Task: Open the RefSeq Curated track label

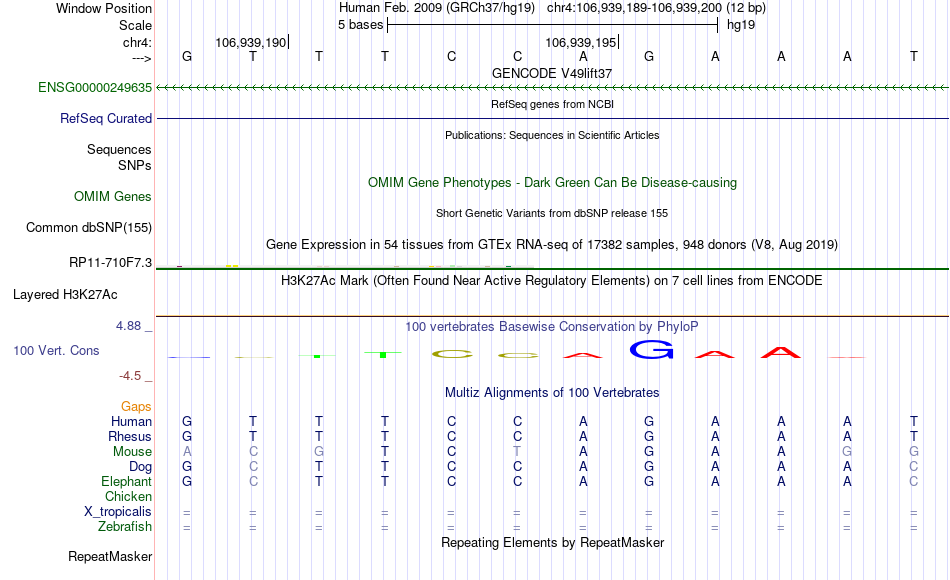Action: point(105,118)
